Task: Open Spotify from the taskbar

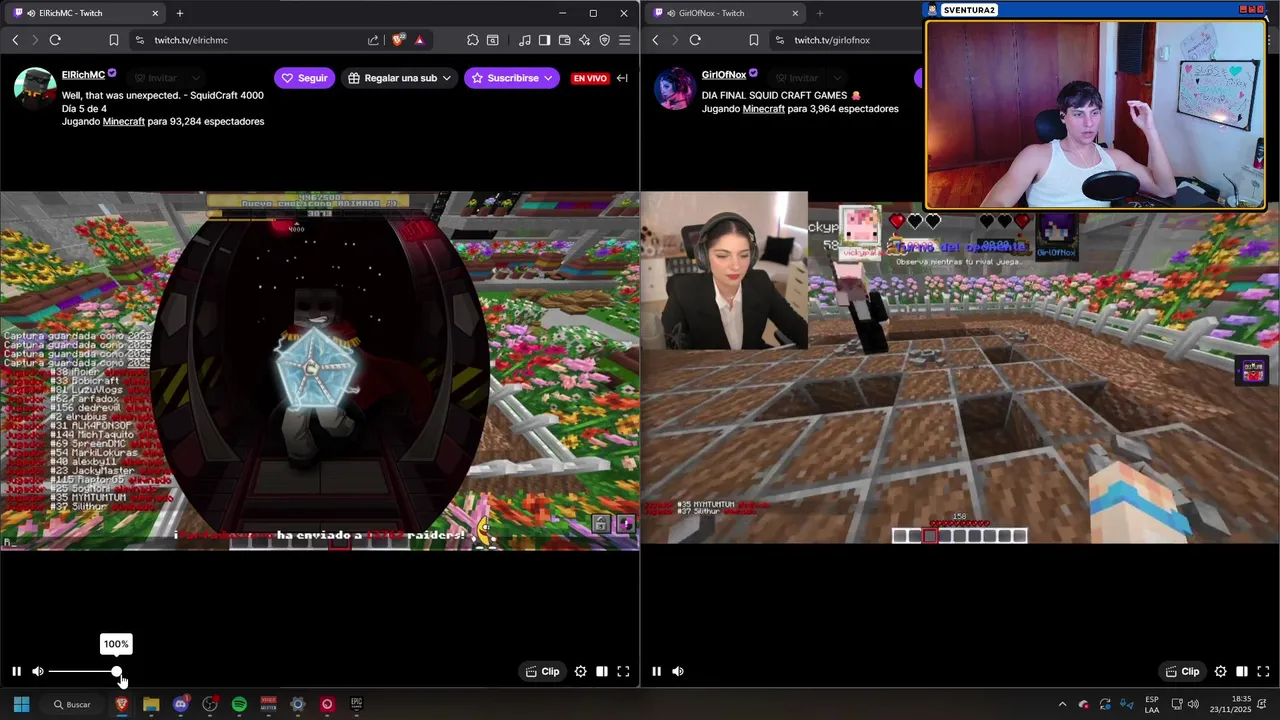Action: tap(239, 704)
